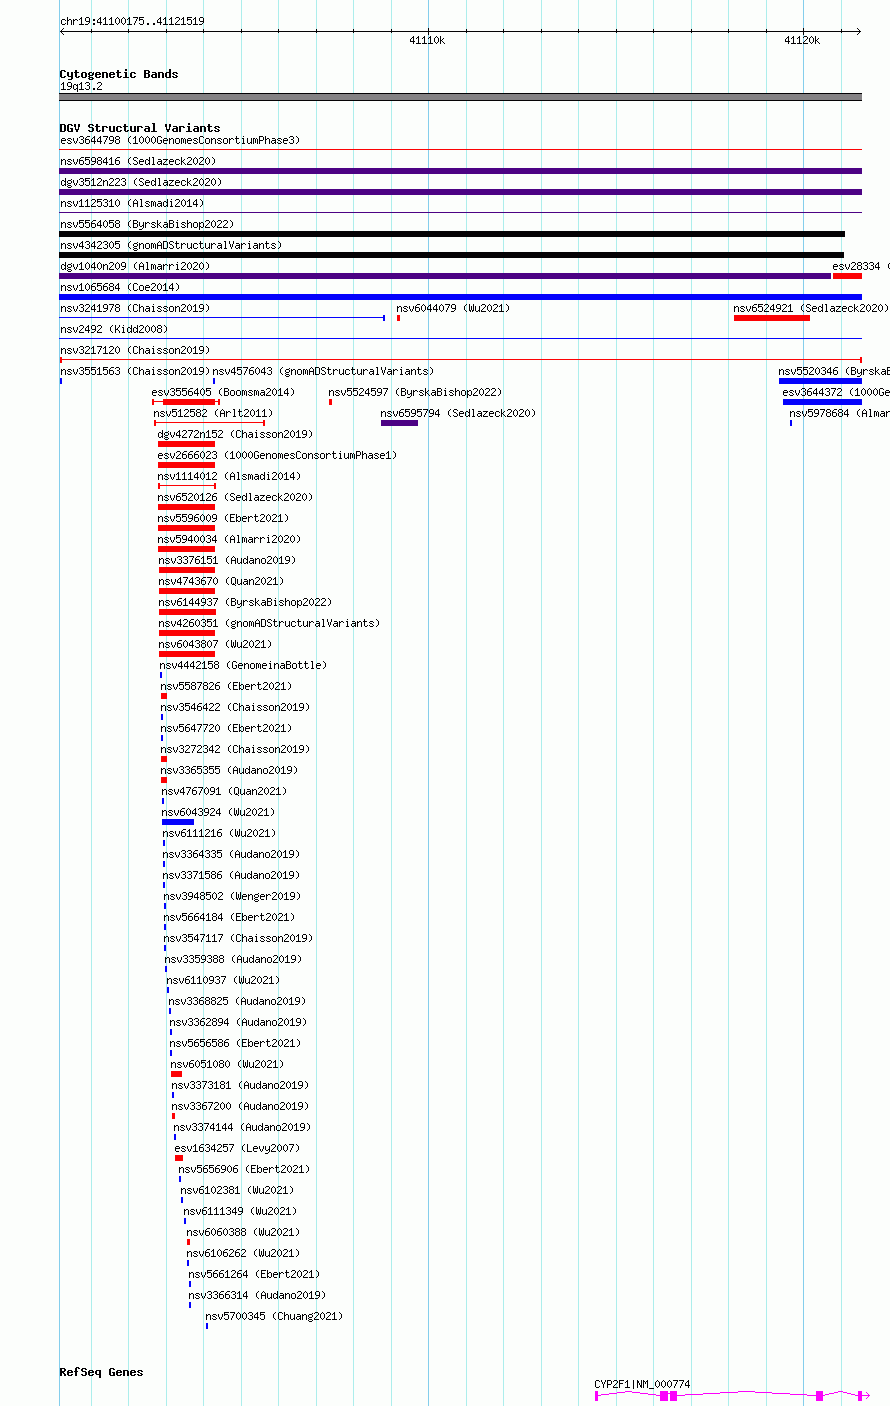The height and width of the screenshot is (1406, 890).
Task: Open variant nsv4442158 (GenomeinaBottle)
Action: pos(243,665)
